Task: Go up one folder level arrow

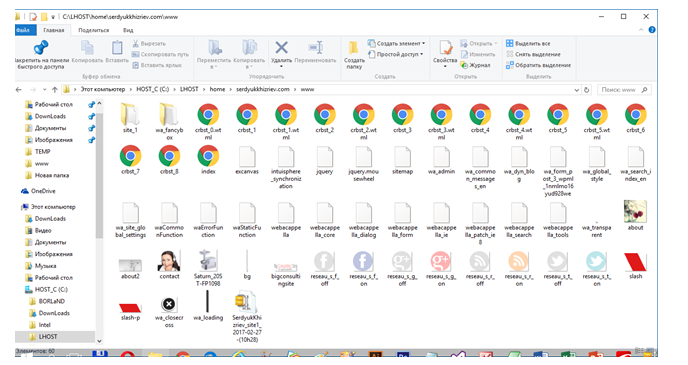Action: tap(54, 89)
